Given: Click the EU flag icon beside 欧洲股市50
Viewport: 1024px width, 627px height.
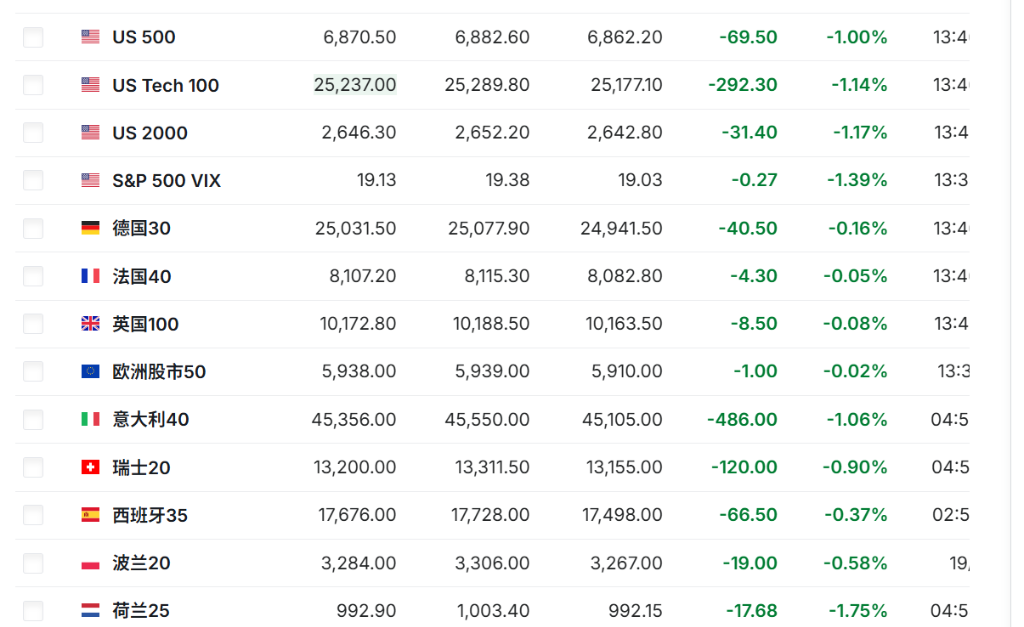Looking at the screenshot, I should pos(90,372).
